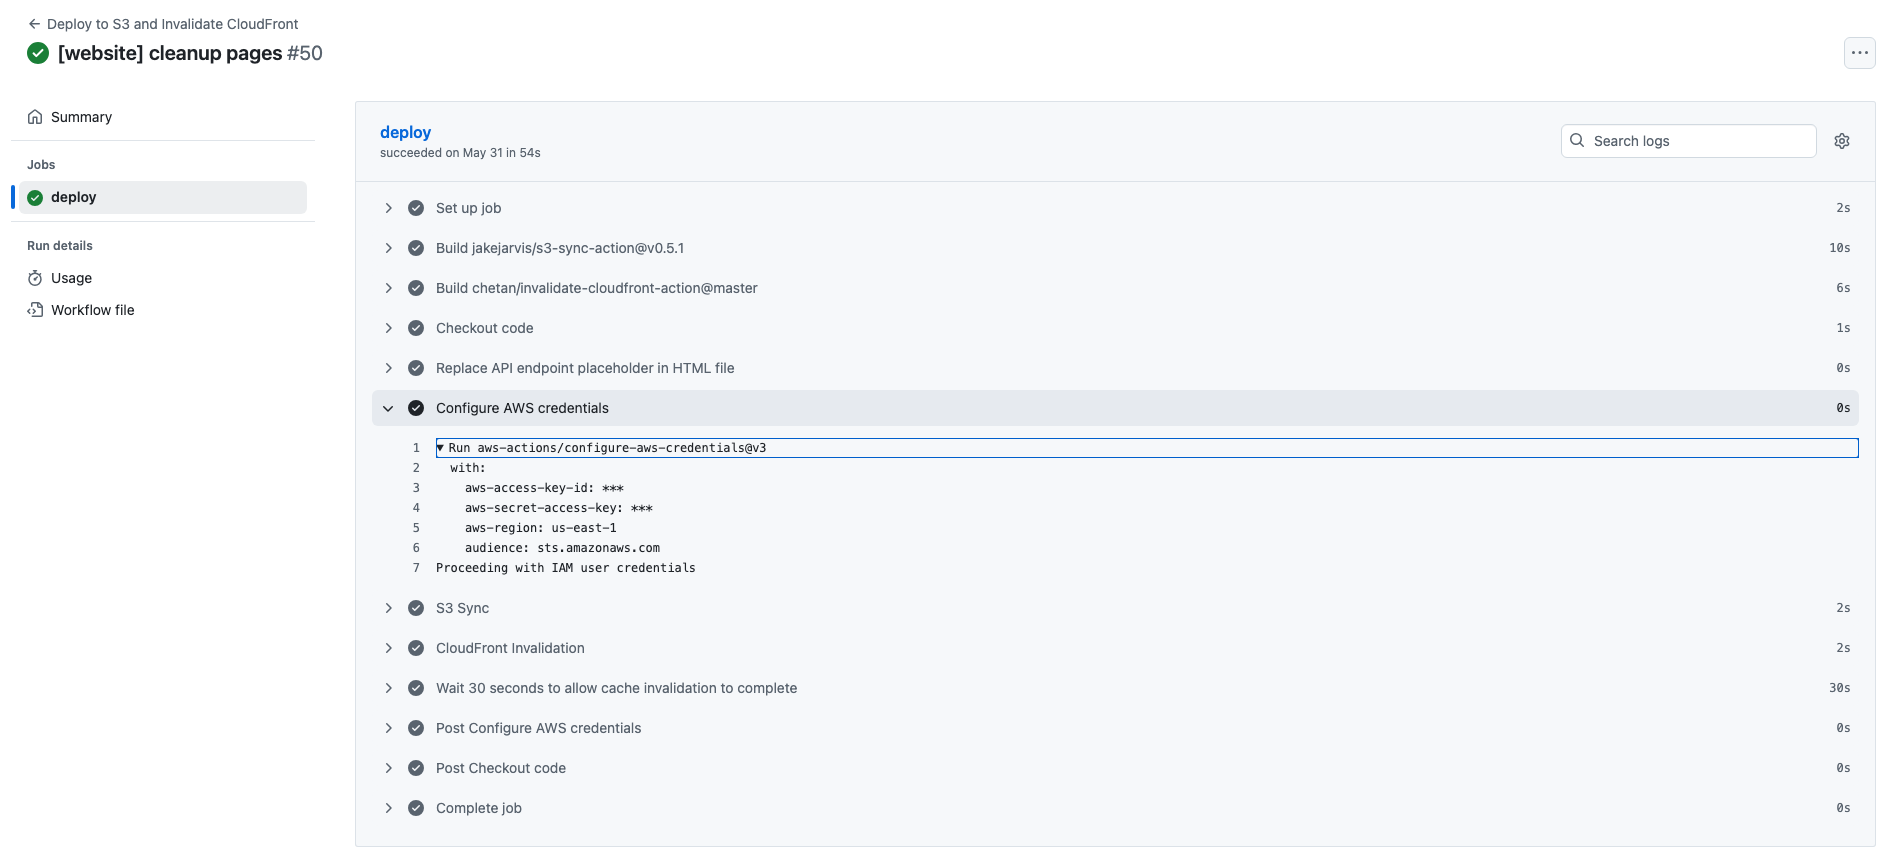This screenshot has height=863, width=1893.
Task: Expand the Set up job step
Action: [x=1115, y=208]
